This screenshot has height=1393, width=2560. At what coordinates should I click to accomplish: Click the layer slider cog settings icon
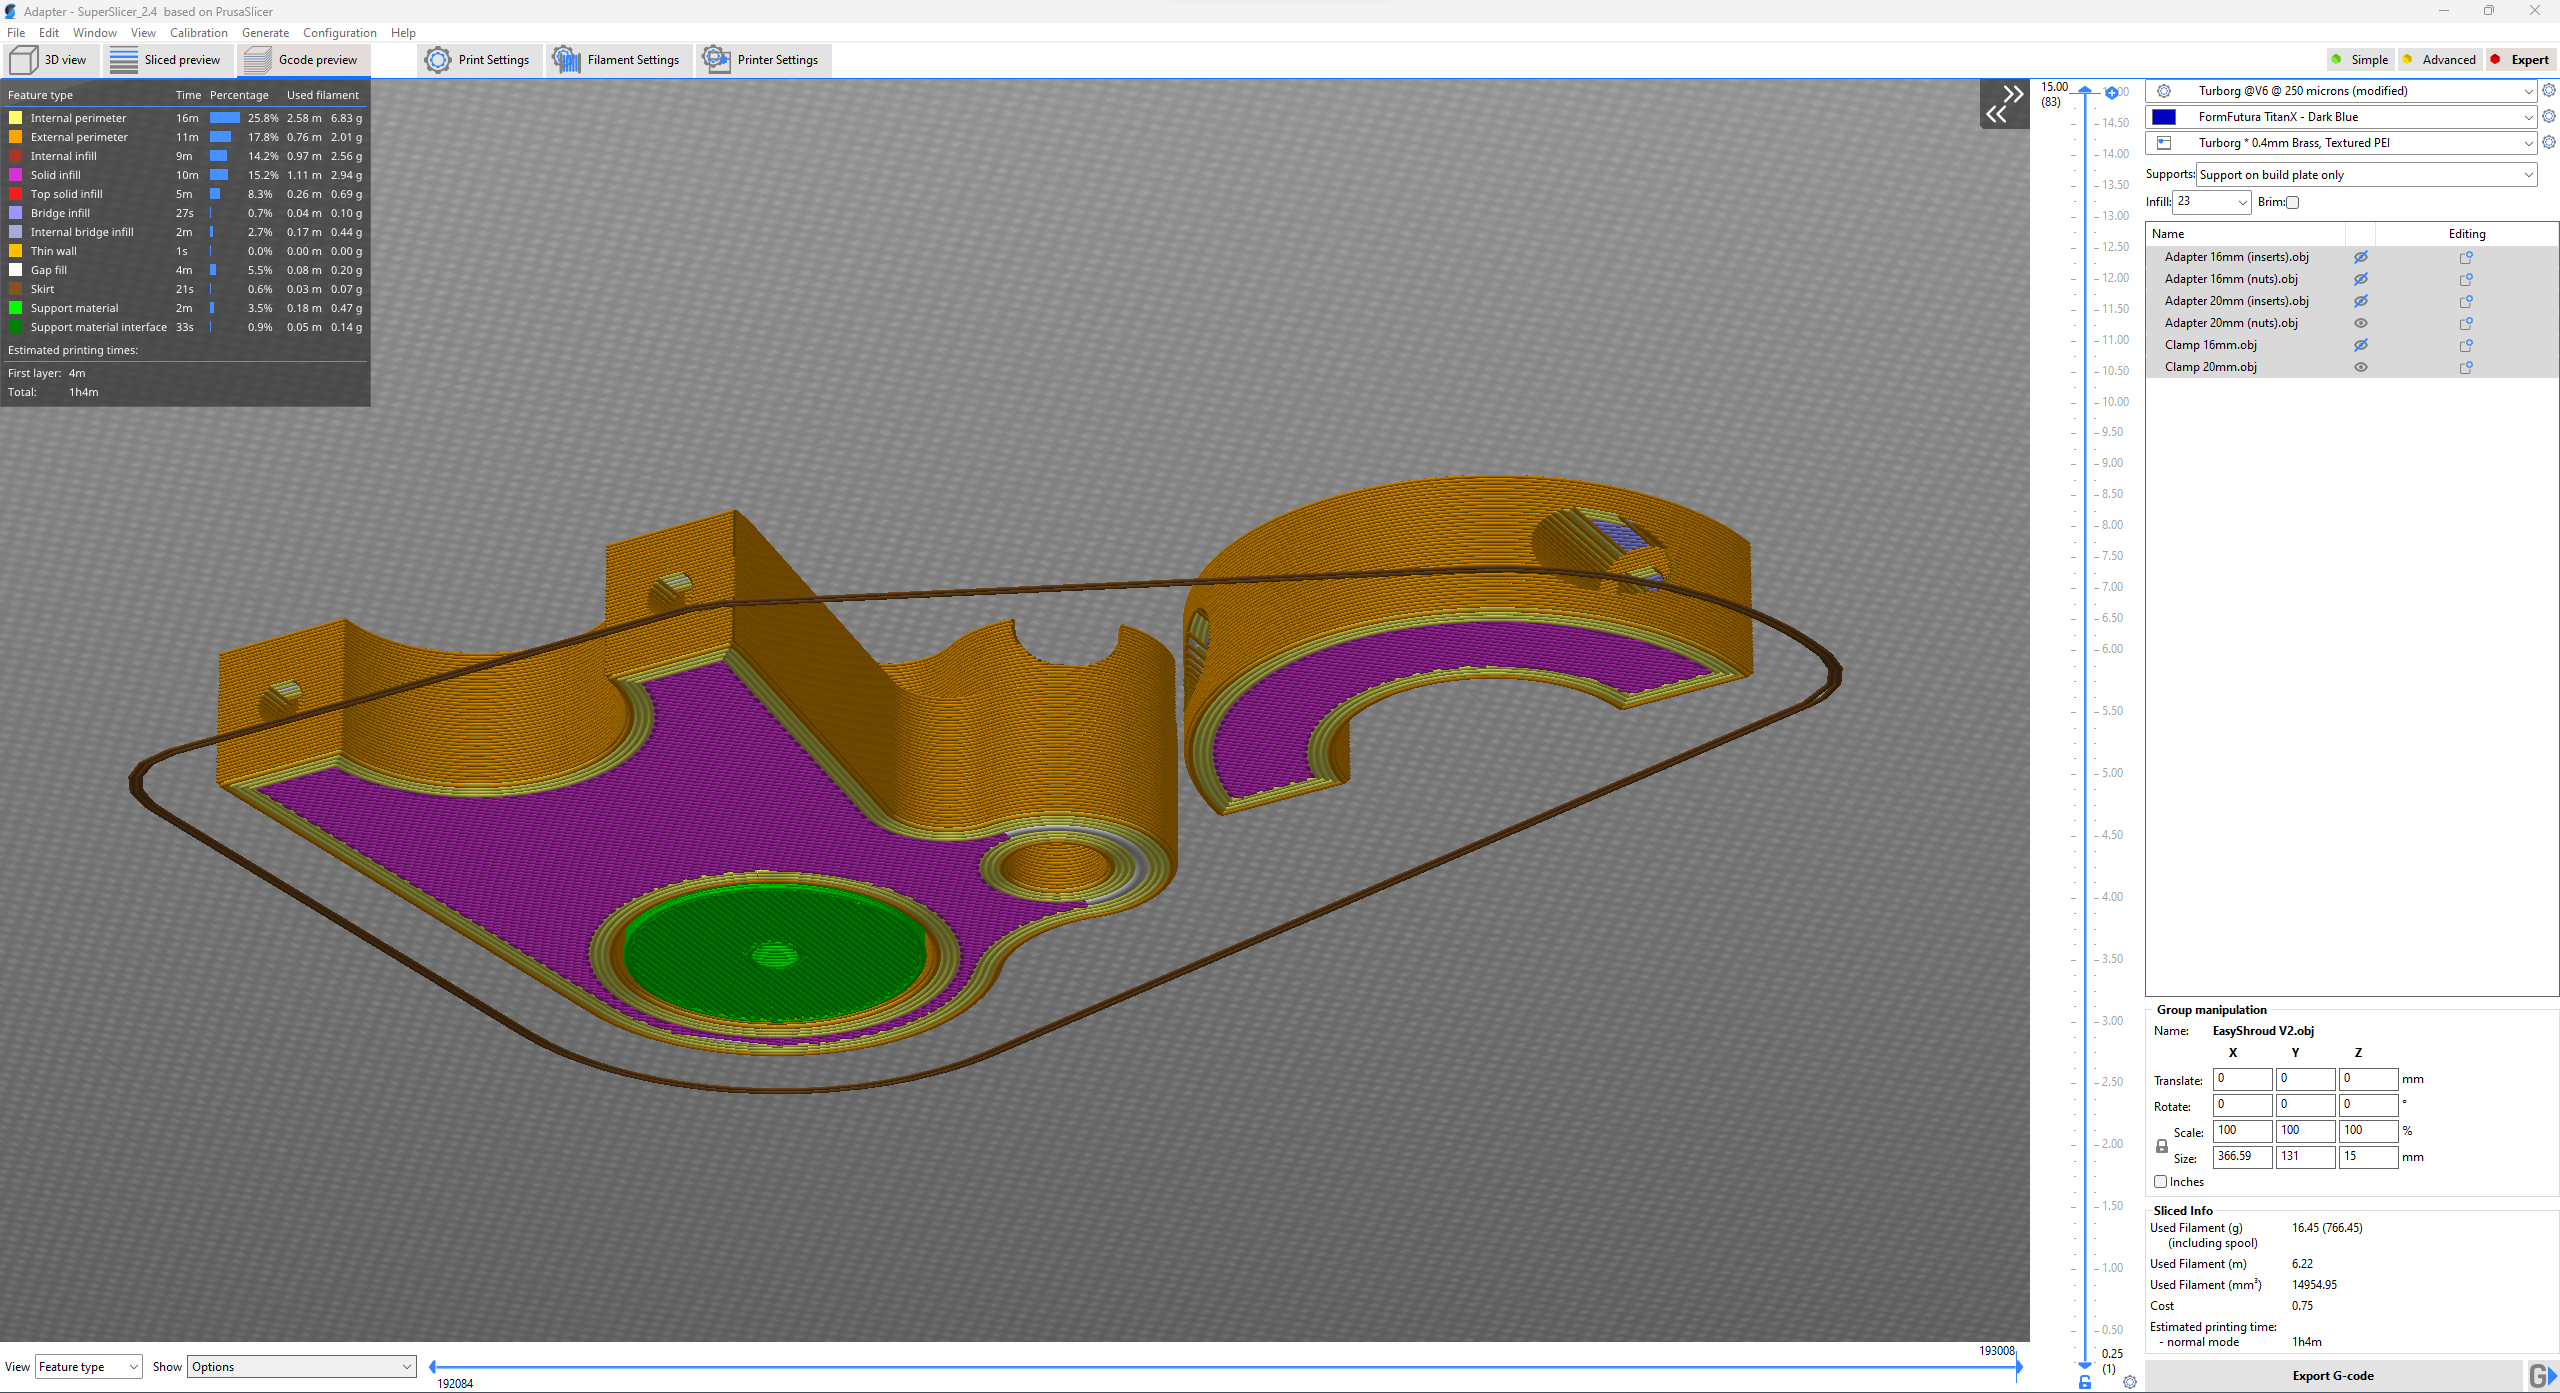coord(2130,1382)
